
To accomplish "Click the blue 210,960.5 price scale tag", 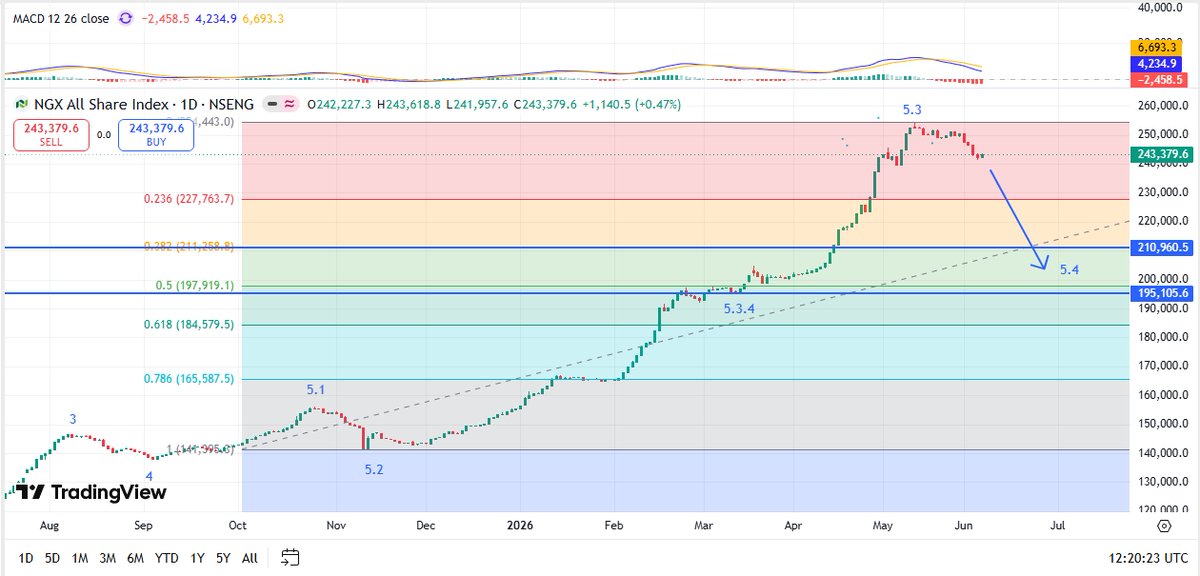I will pos(1162,247).
